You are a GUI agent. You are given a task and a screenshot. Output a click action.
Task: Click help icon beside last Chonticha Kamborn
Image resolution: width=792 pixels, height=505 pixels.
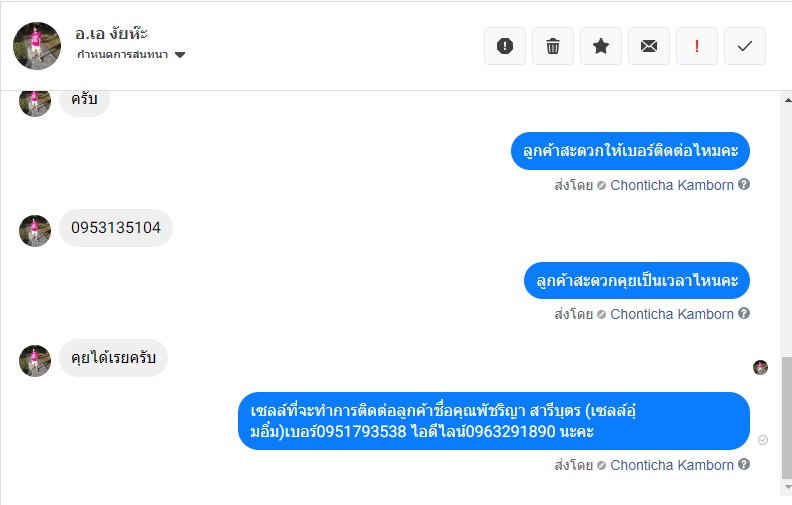[744, 465]
